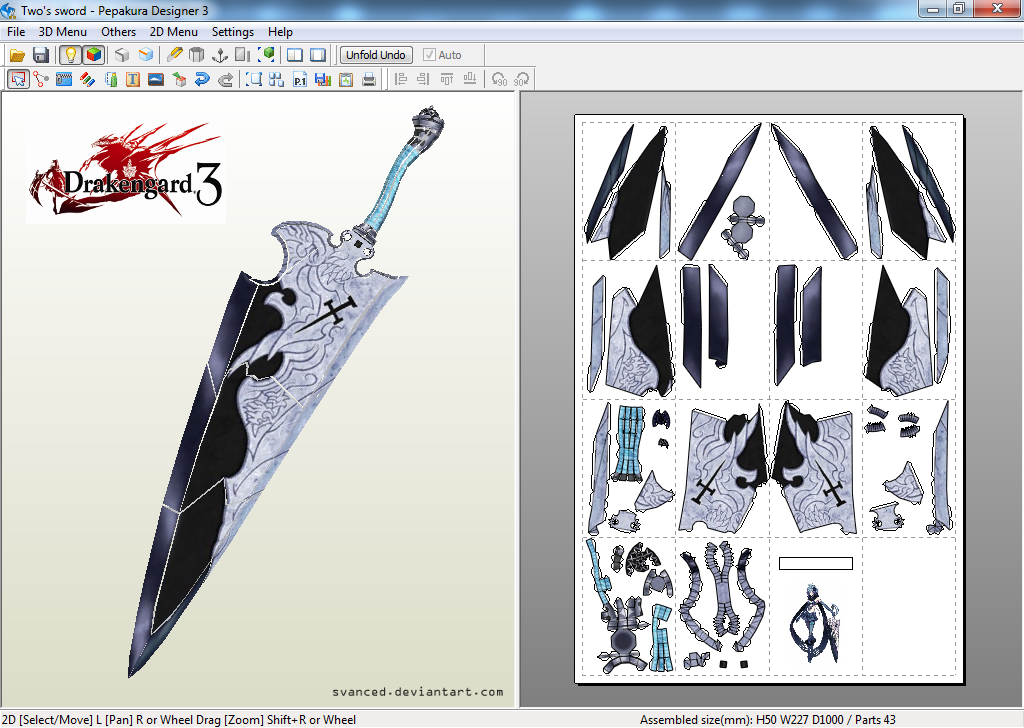The height and width of the screenshot is (728, 1024).
Task: Click the align left icon
Action: tap(401, 80)
